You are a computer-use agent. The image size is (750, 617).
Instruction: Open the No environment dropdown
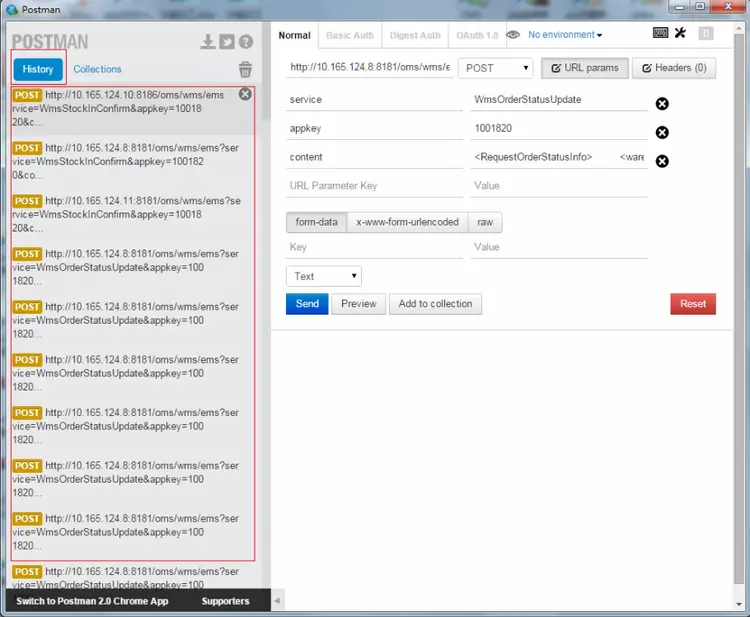[565, 35]
